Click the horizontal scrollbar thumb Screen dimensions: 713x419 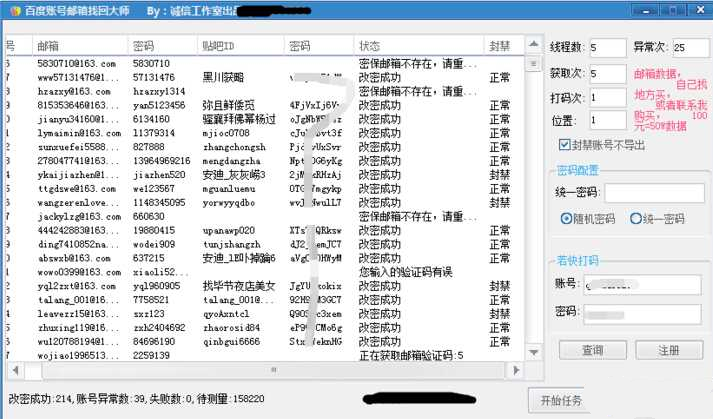coord(273,370)
